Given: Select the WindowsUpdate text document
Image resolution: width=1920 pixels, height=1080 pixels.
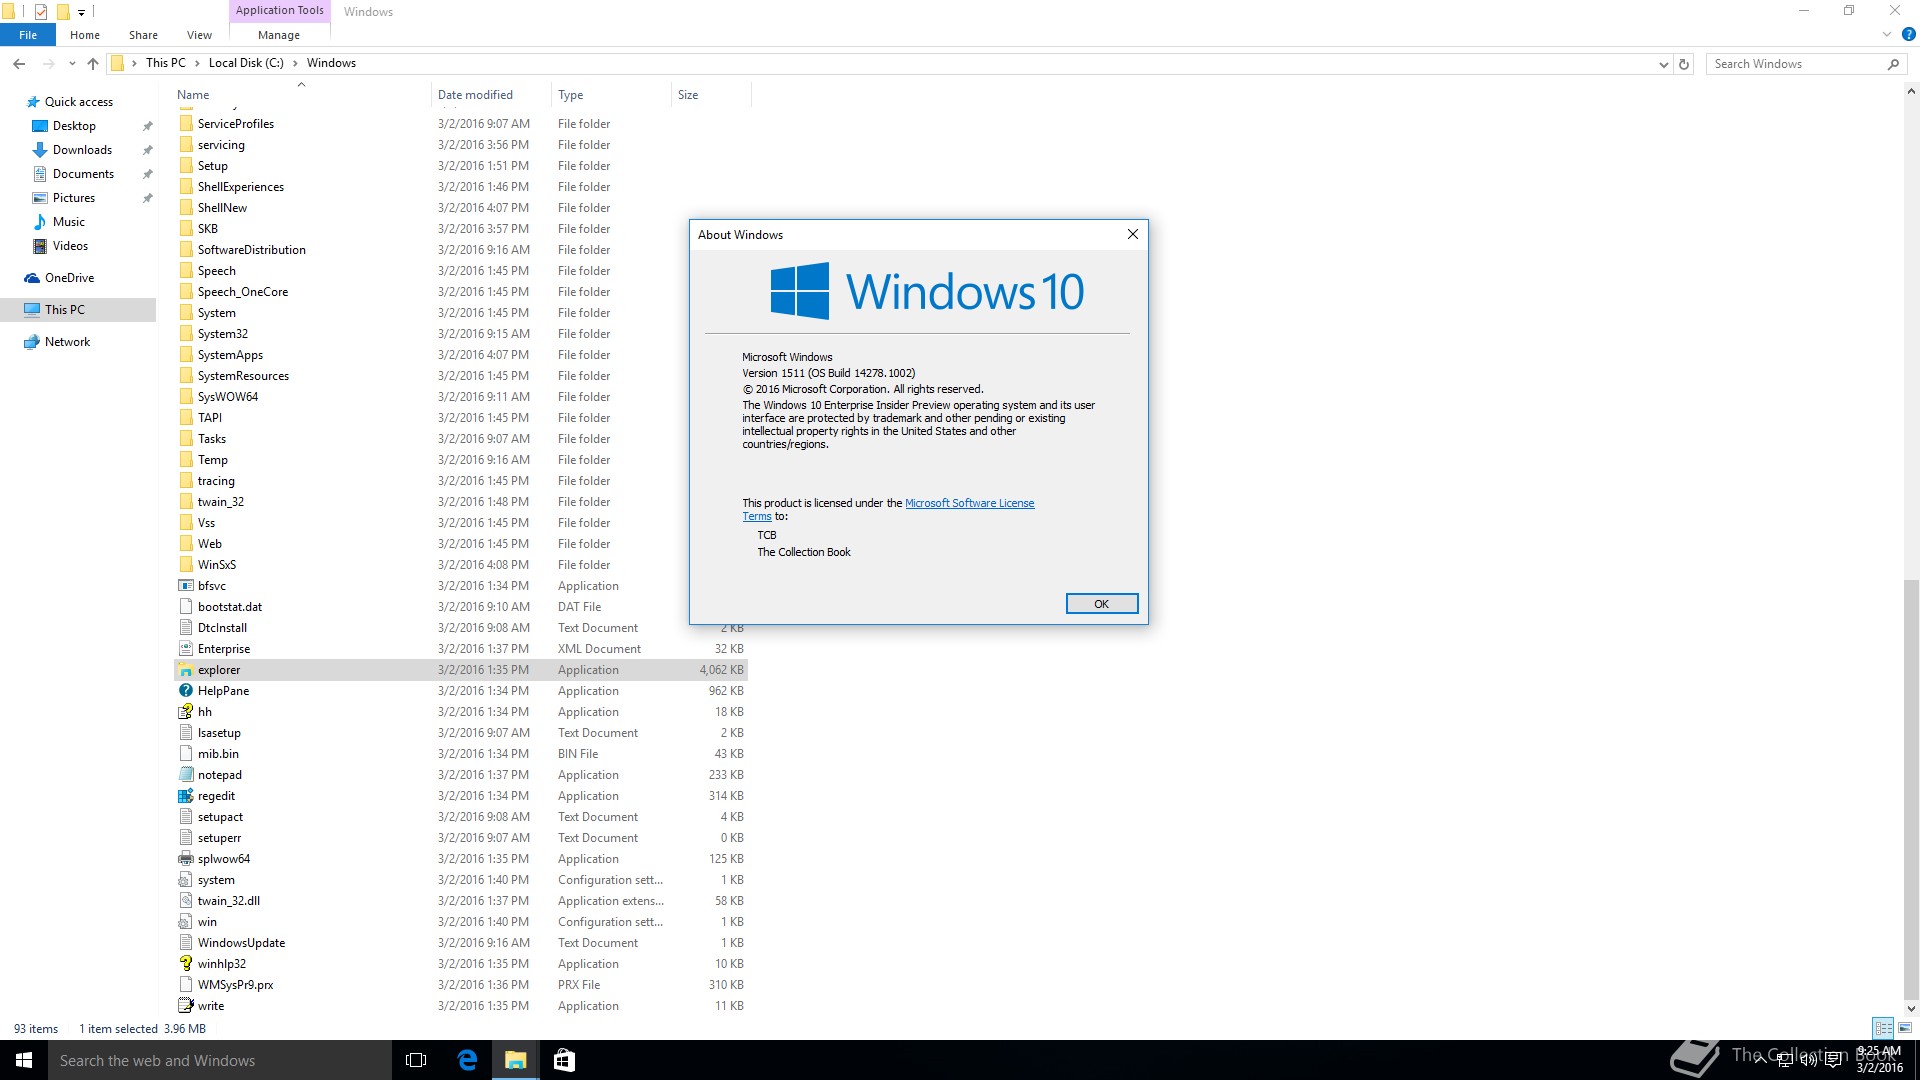Looking at the screenshot, I should 241,943.
